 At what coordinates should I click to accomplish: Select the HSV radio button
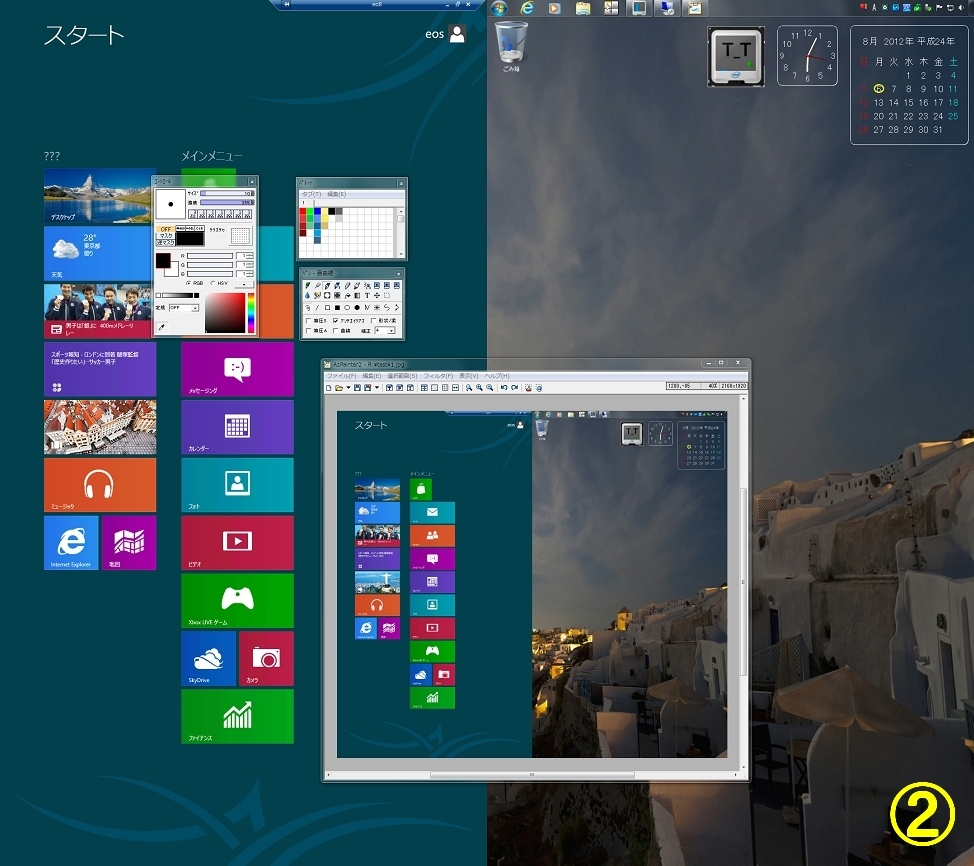[x=214, y=283]
